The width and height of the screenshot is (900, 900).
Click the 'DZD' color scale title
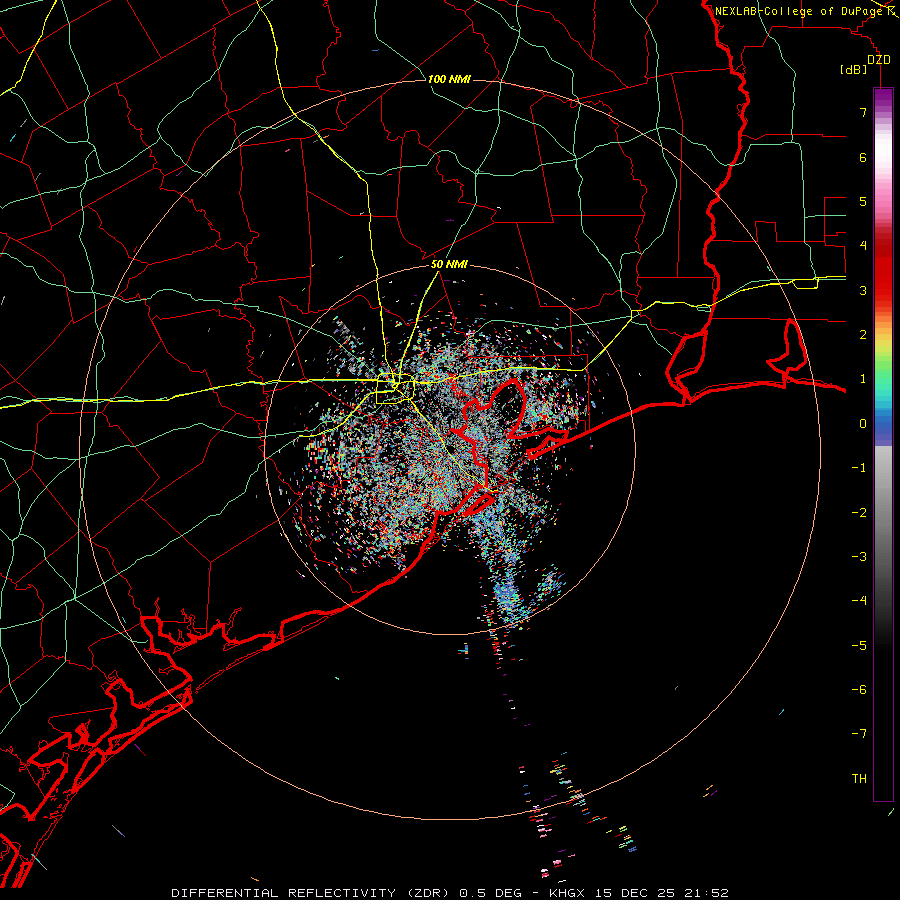878,60
